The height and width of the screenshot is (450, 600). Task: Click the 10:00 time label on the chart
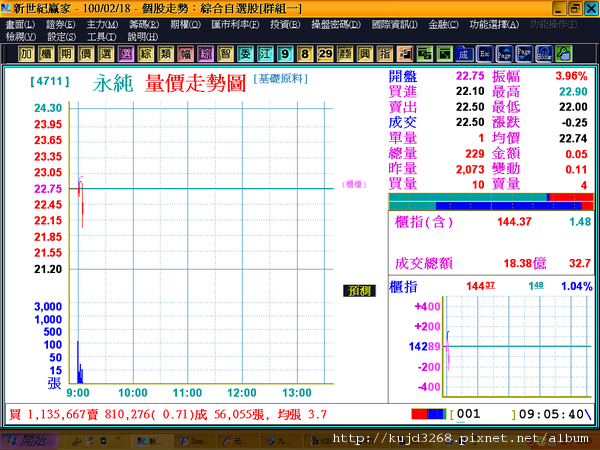pyautogui.click(x=133, y=393)
